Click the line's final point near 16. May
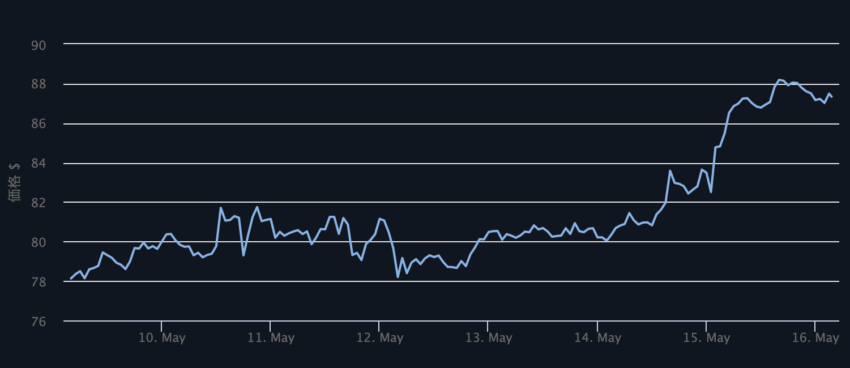The image size is (850, 368). click(x=832, y=97)
